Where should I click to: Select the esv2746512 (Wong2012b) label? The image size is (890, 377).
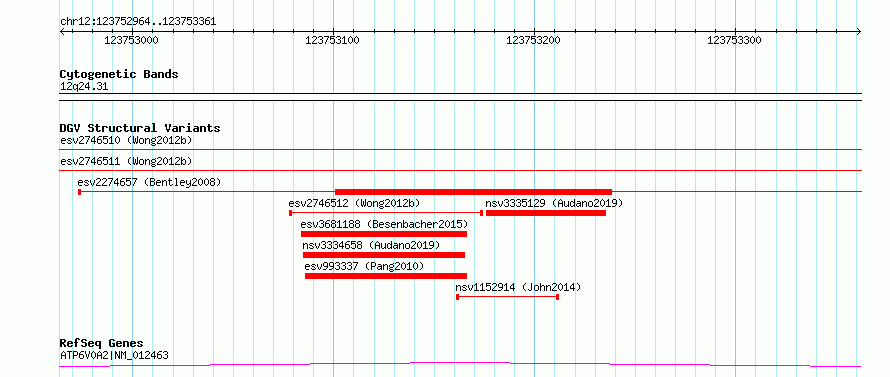(354, 203)
